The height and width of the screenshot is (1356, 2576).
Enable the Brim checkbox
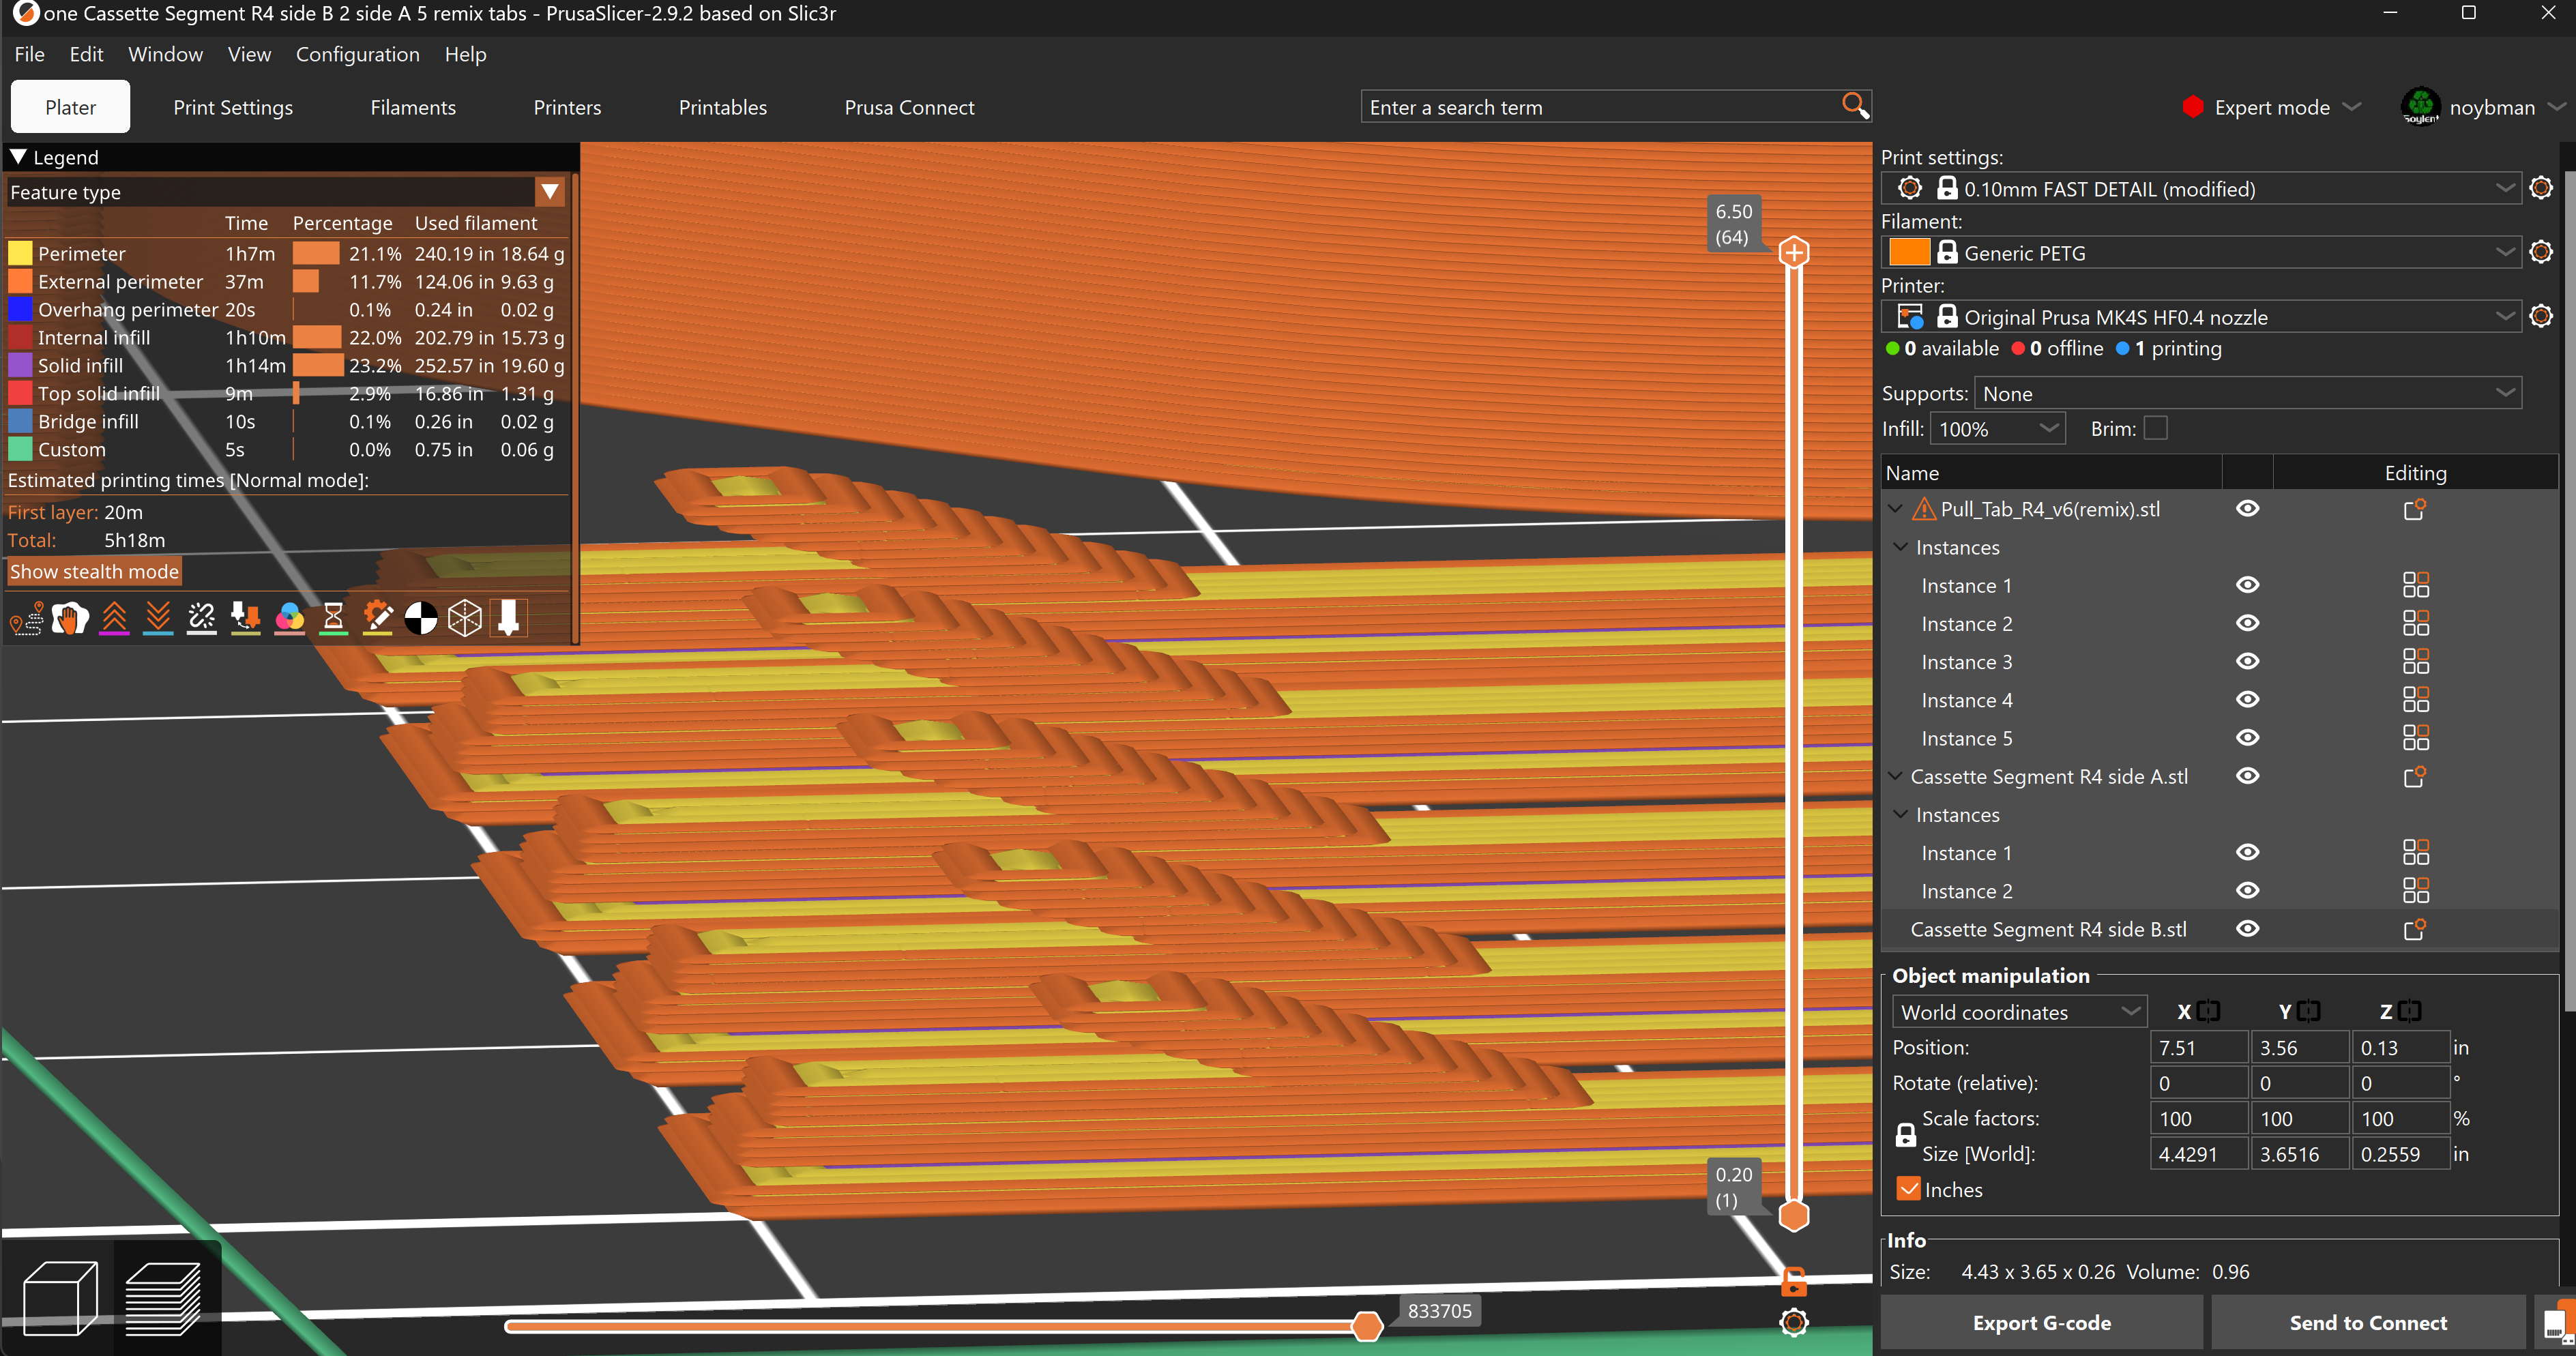click(2156, 428)
